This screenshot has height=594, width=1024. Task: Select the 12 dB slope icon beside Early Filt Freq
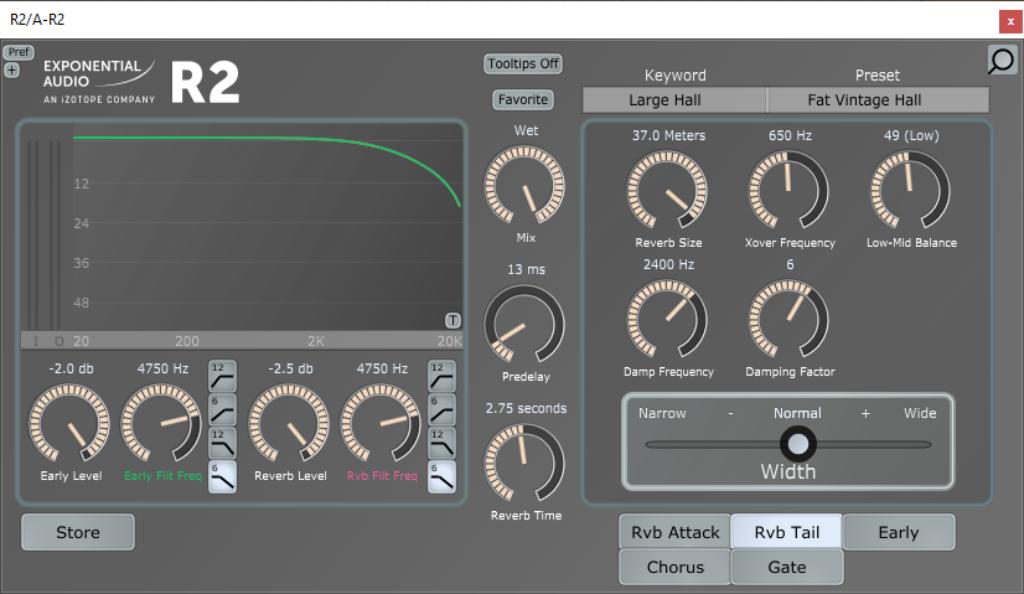coord(222,377)
